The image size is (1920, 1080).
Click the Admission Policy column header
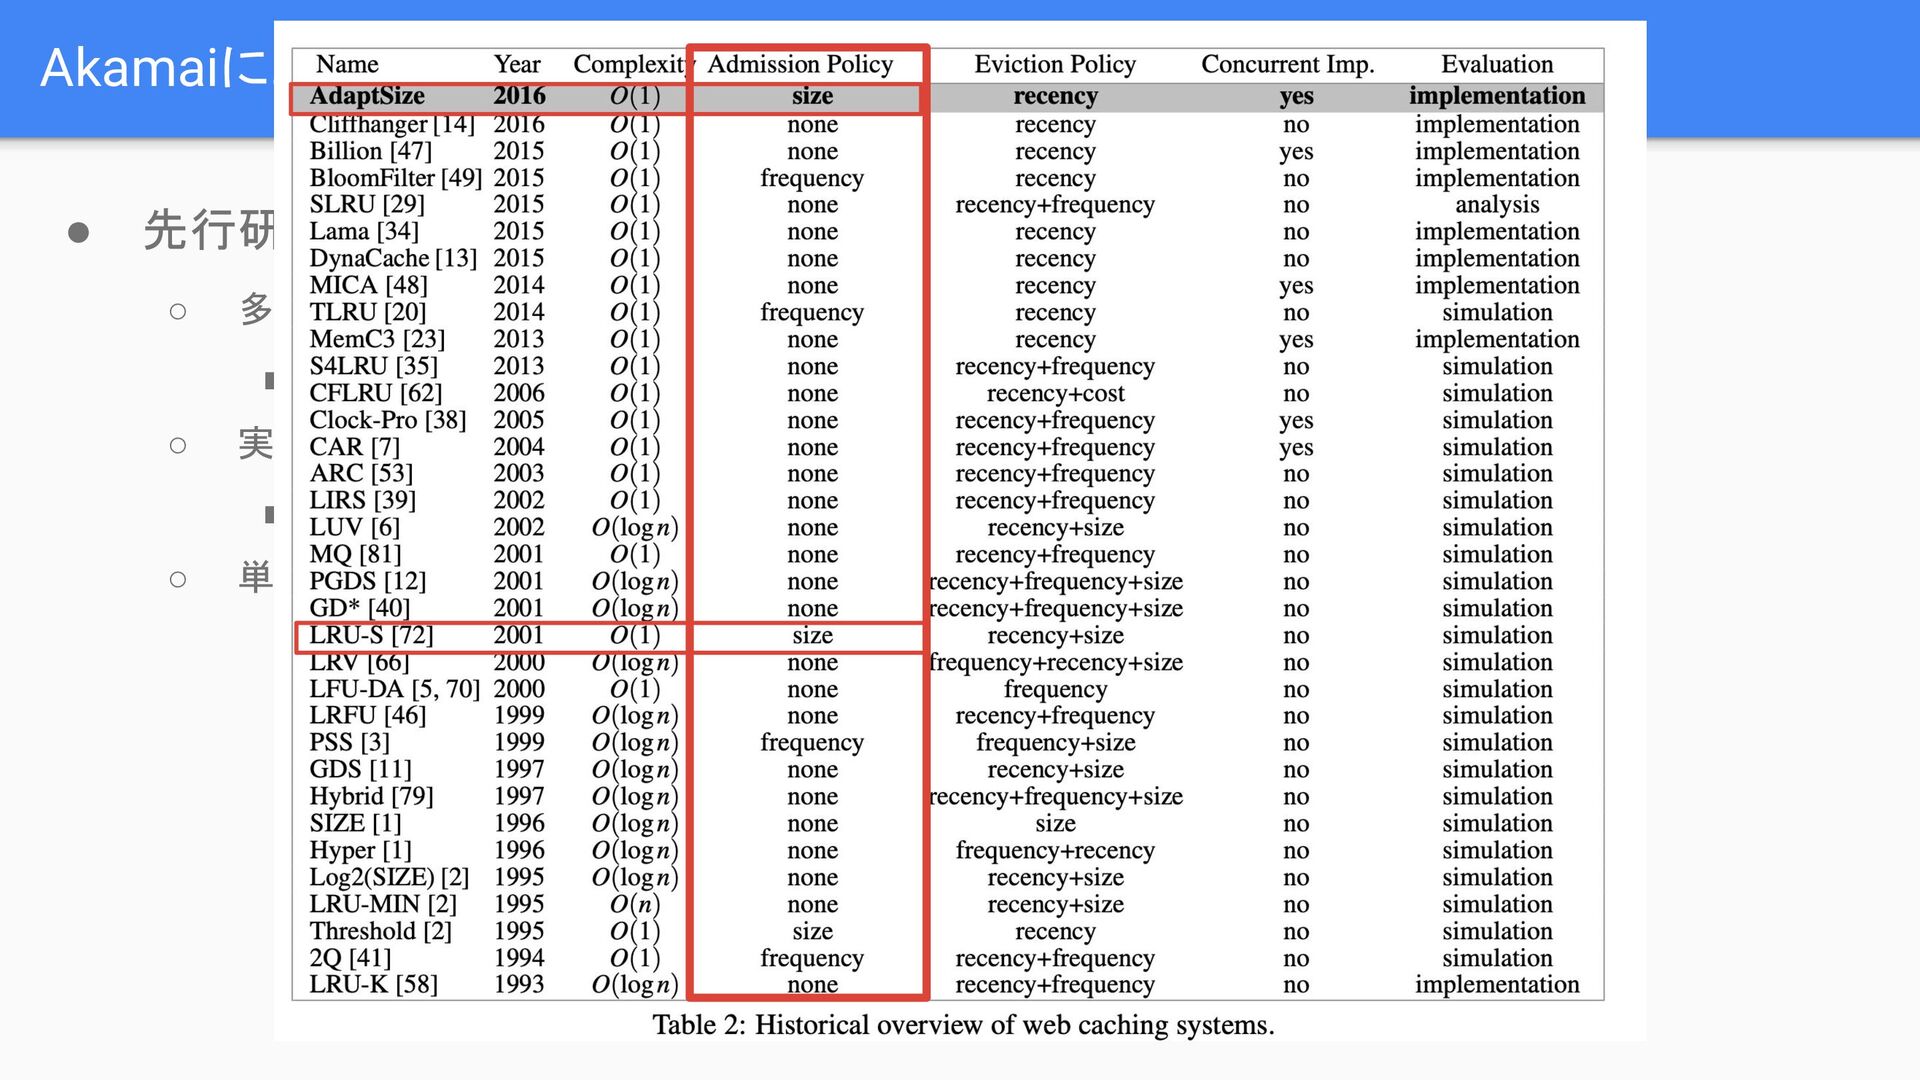[x=800, y=65]
